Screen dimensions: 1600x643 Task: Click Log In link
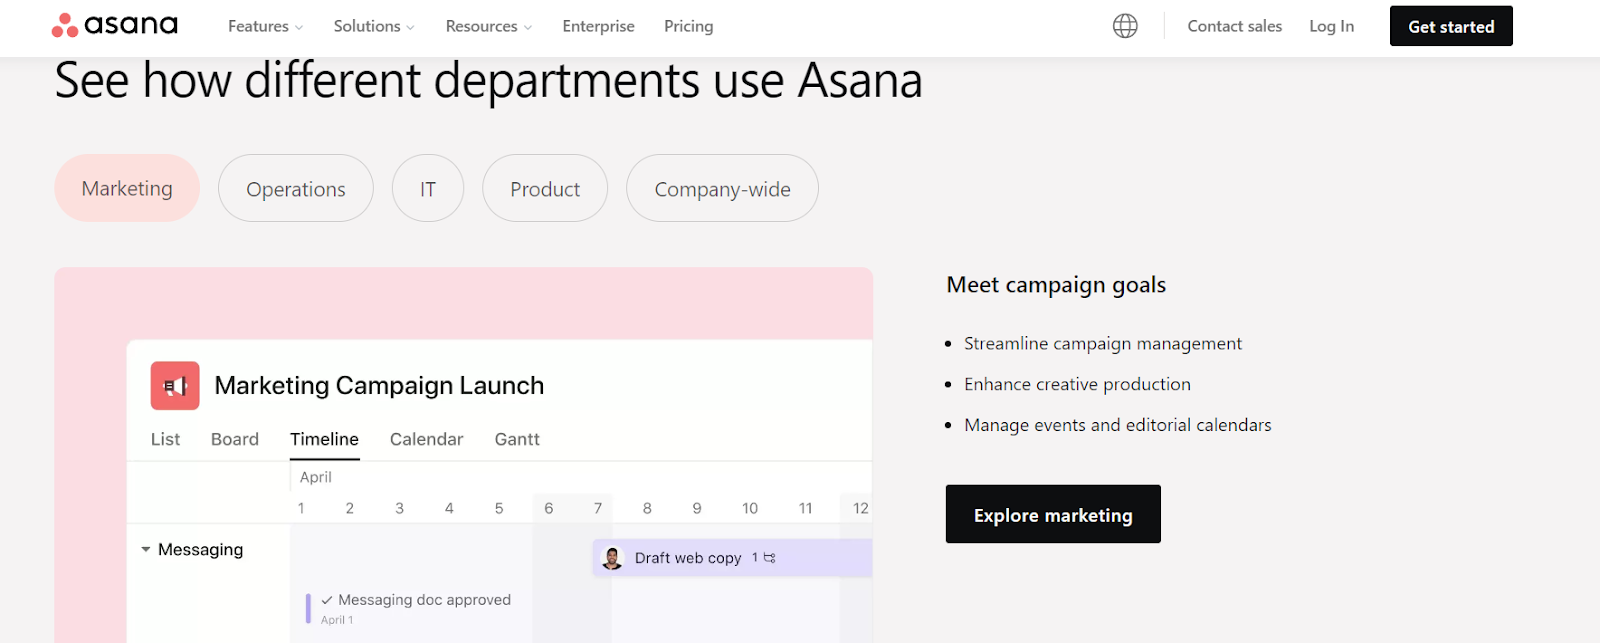(x=1331, y=26)
